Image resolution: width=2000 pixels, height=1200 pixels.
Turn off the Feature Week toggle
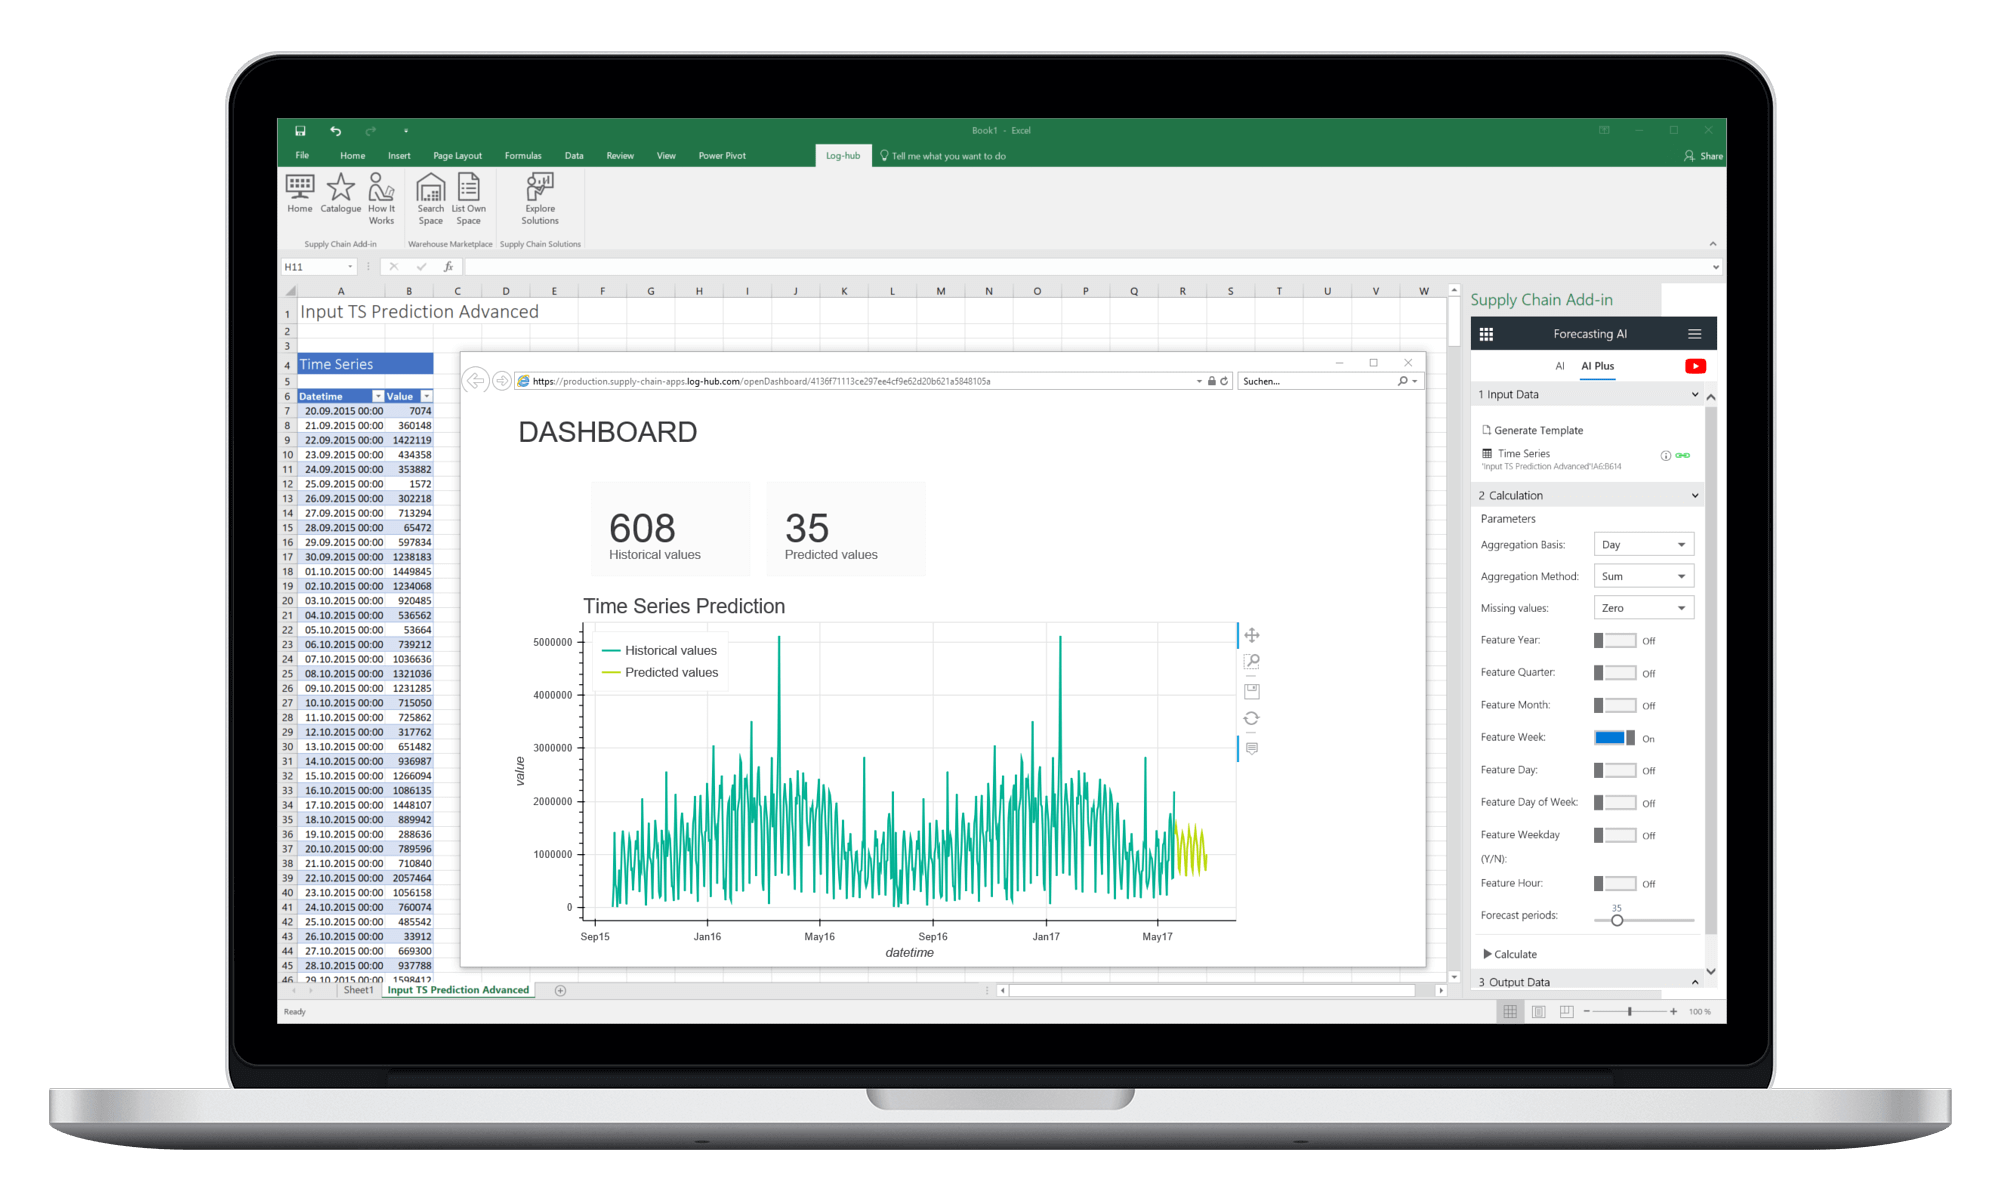pyautogui.click(x=1613, y=737)
